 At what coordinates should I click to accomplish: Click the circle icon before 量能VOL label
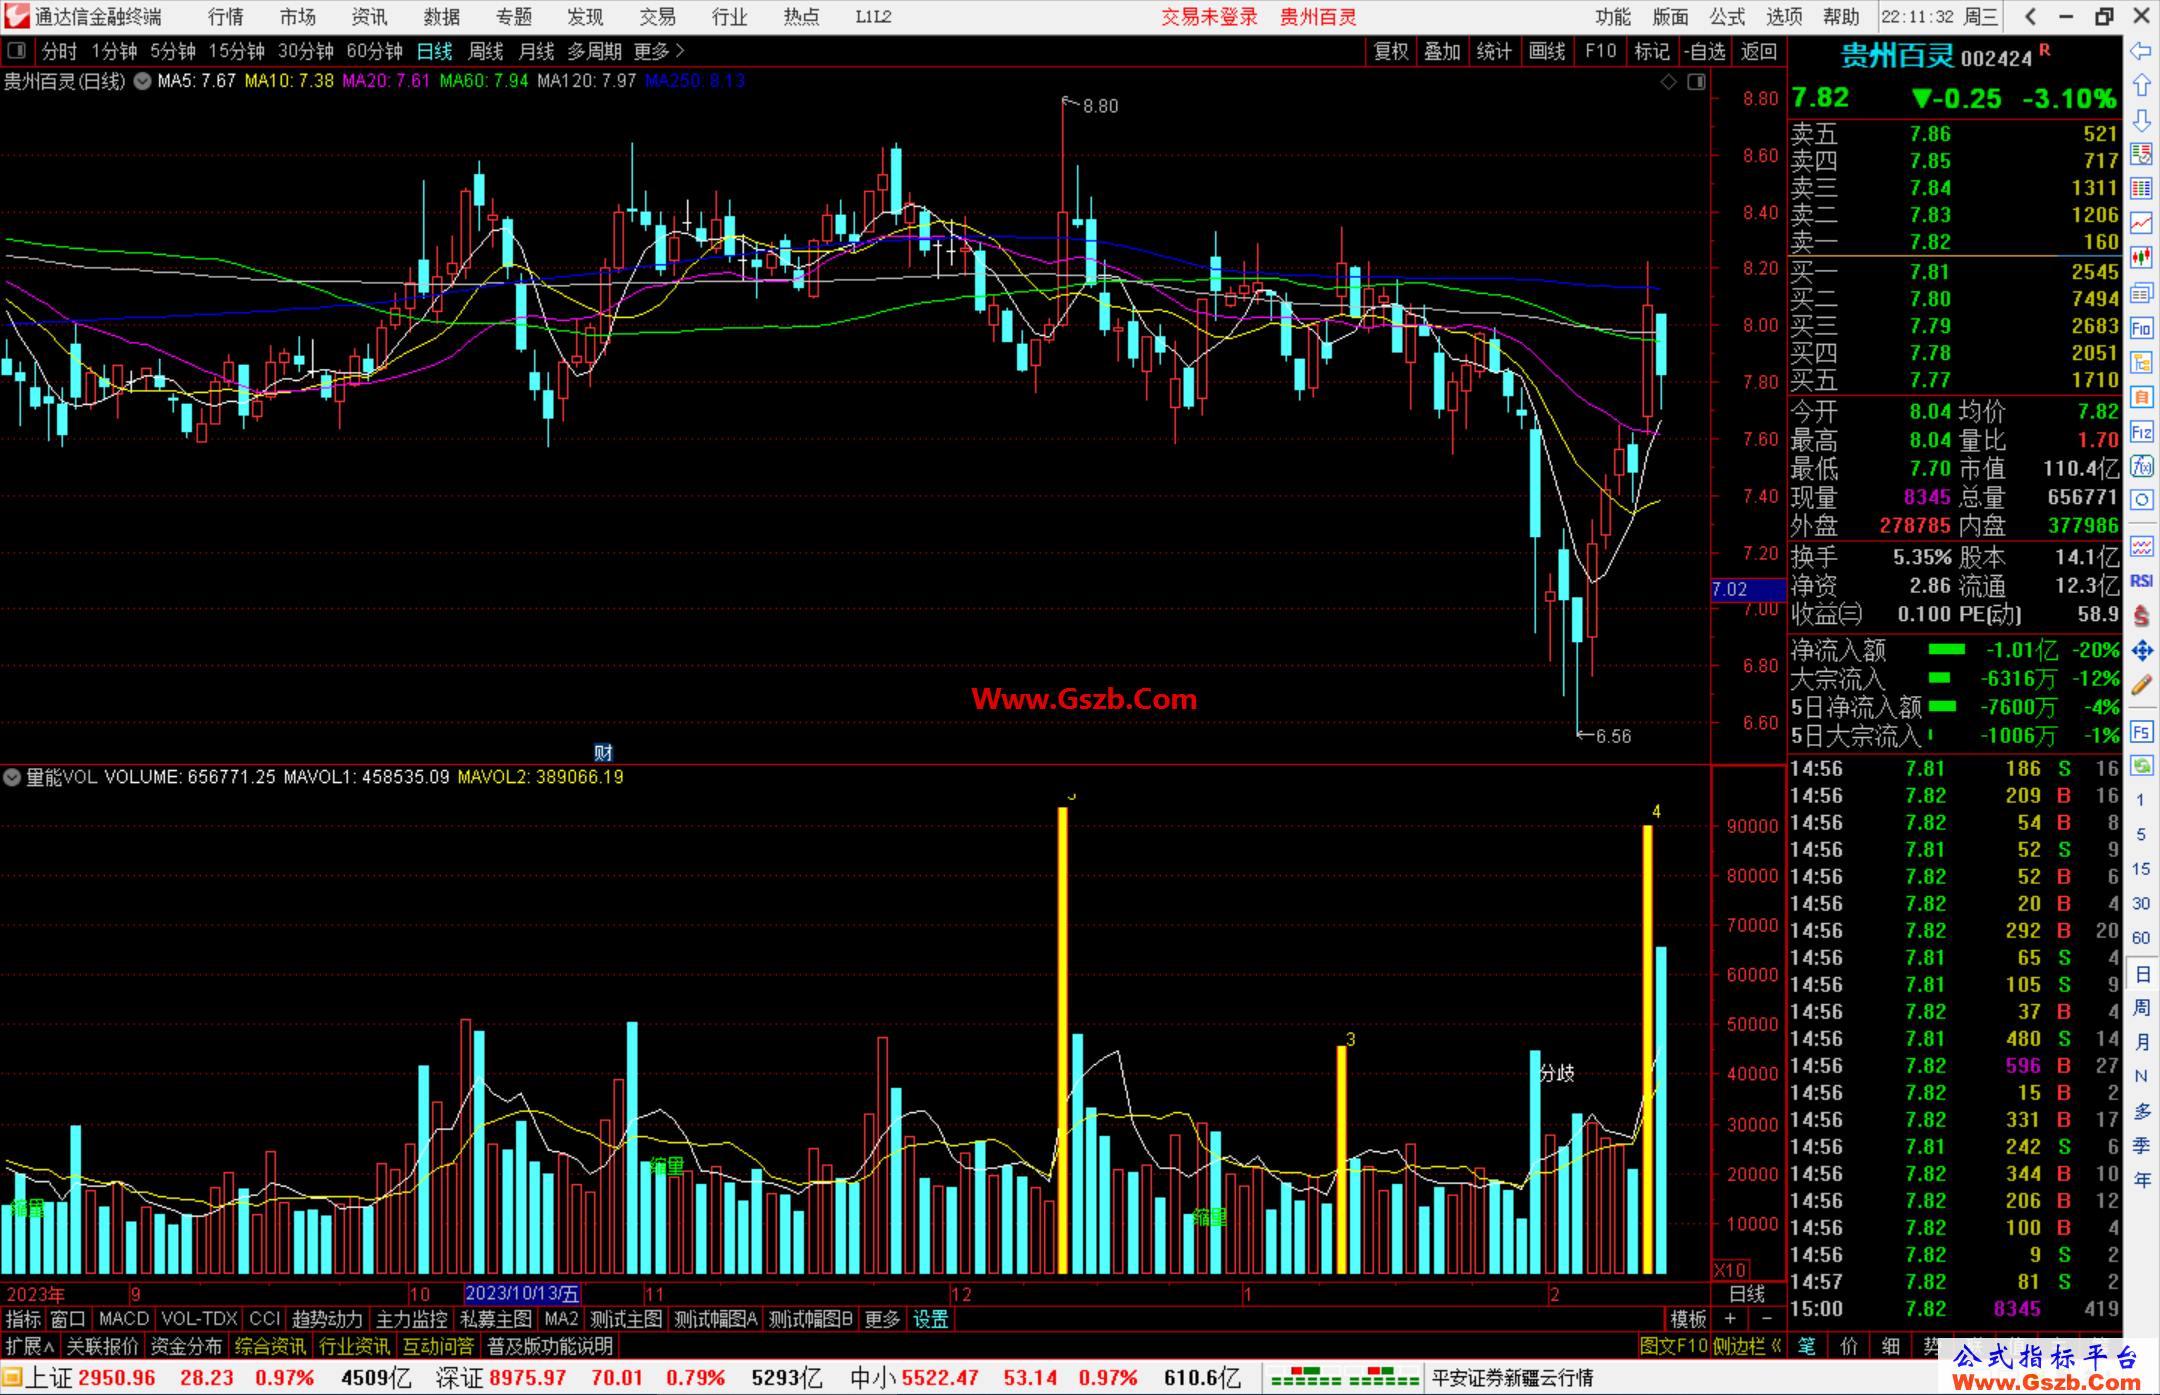tap(12, 777)
